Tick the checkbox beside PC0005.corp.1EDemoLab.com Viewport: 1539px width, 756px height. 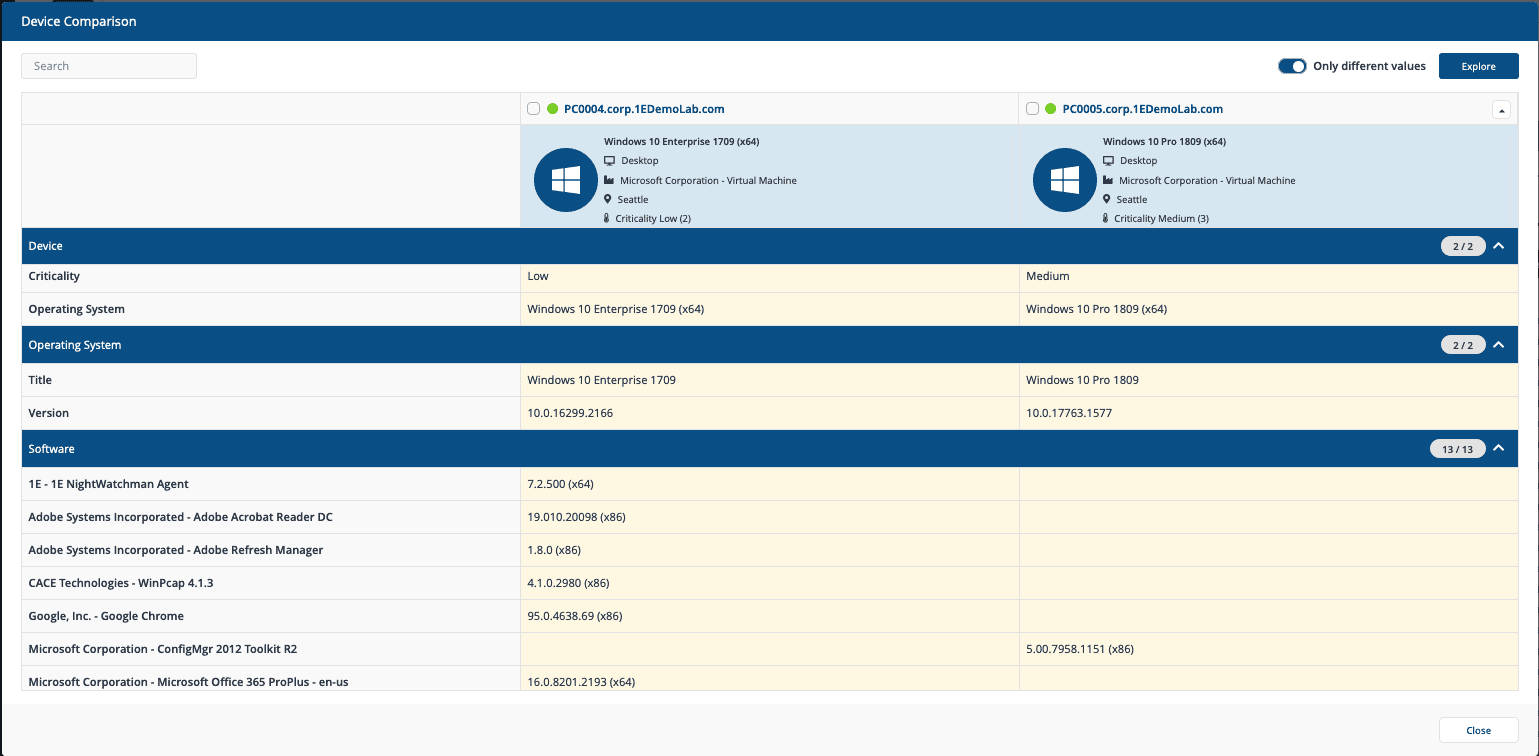tap(1033, 109)
